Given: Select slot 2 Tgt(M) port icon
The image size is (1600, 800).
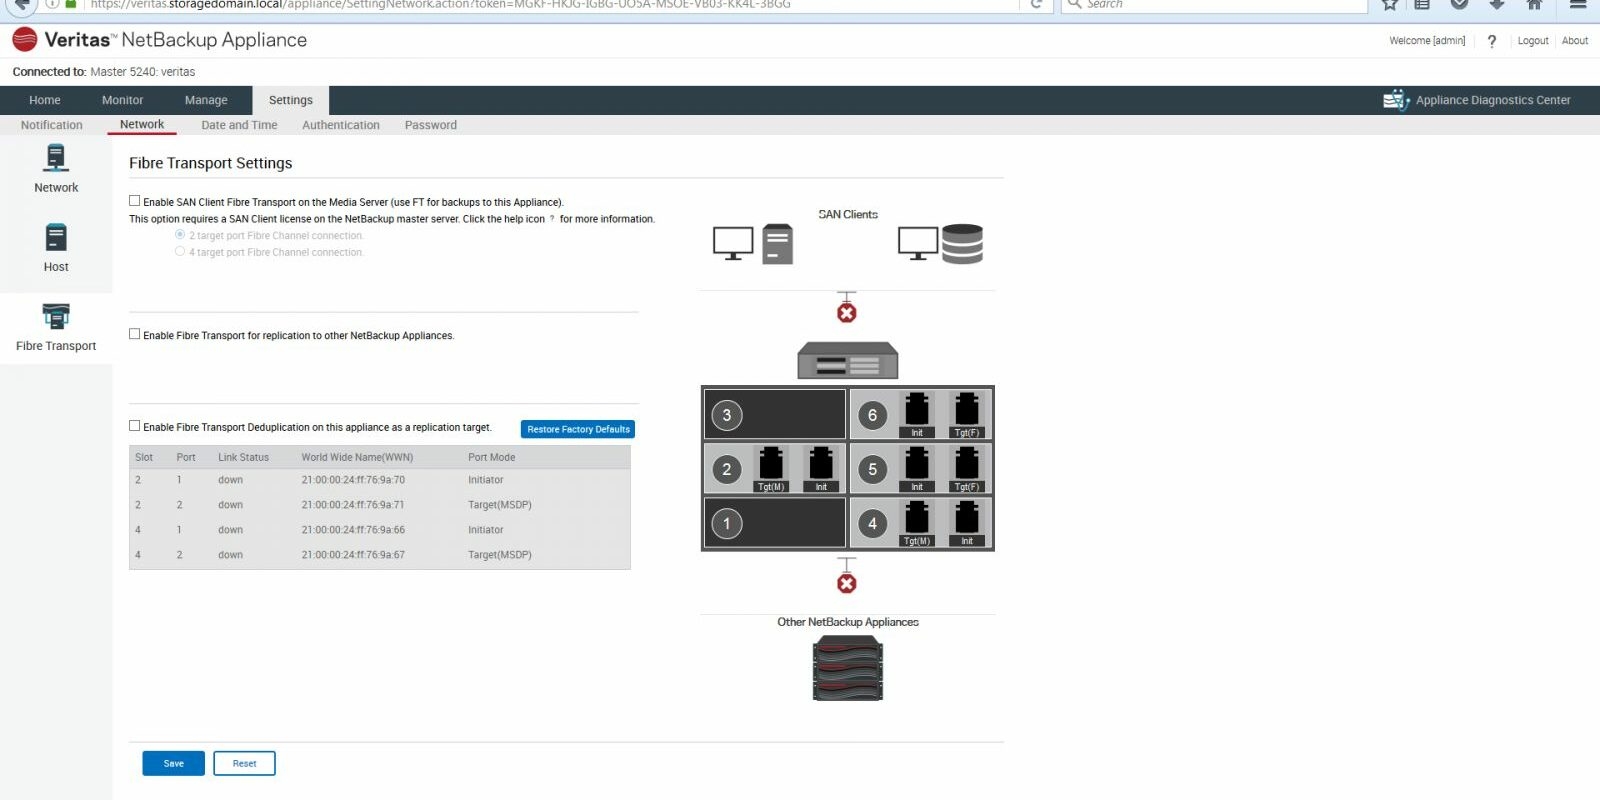Looking at the screenshot, I should pyautogui.click(x=771, y=468).
